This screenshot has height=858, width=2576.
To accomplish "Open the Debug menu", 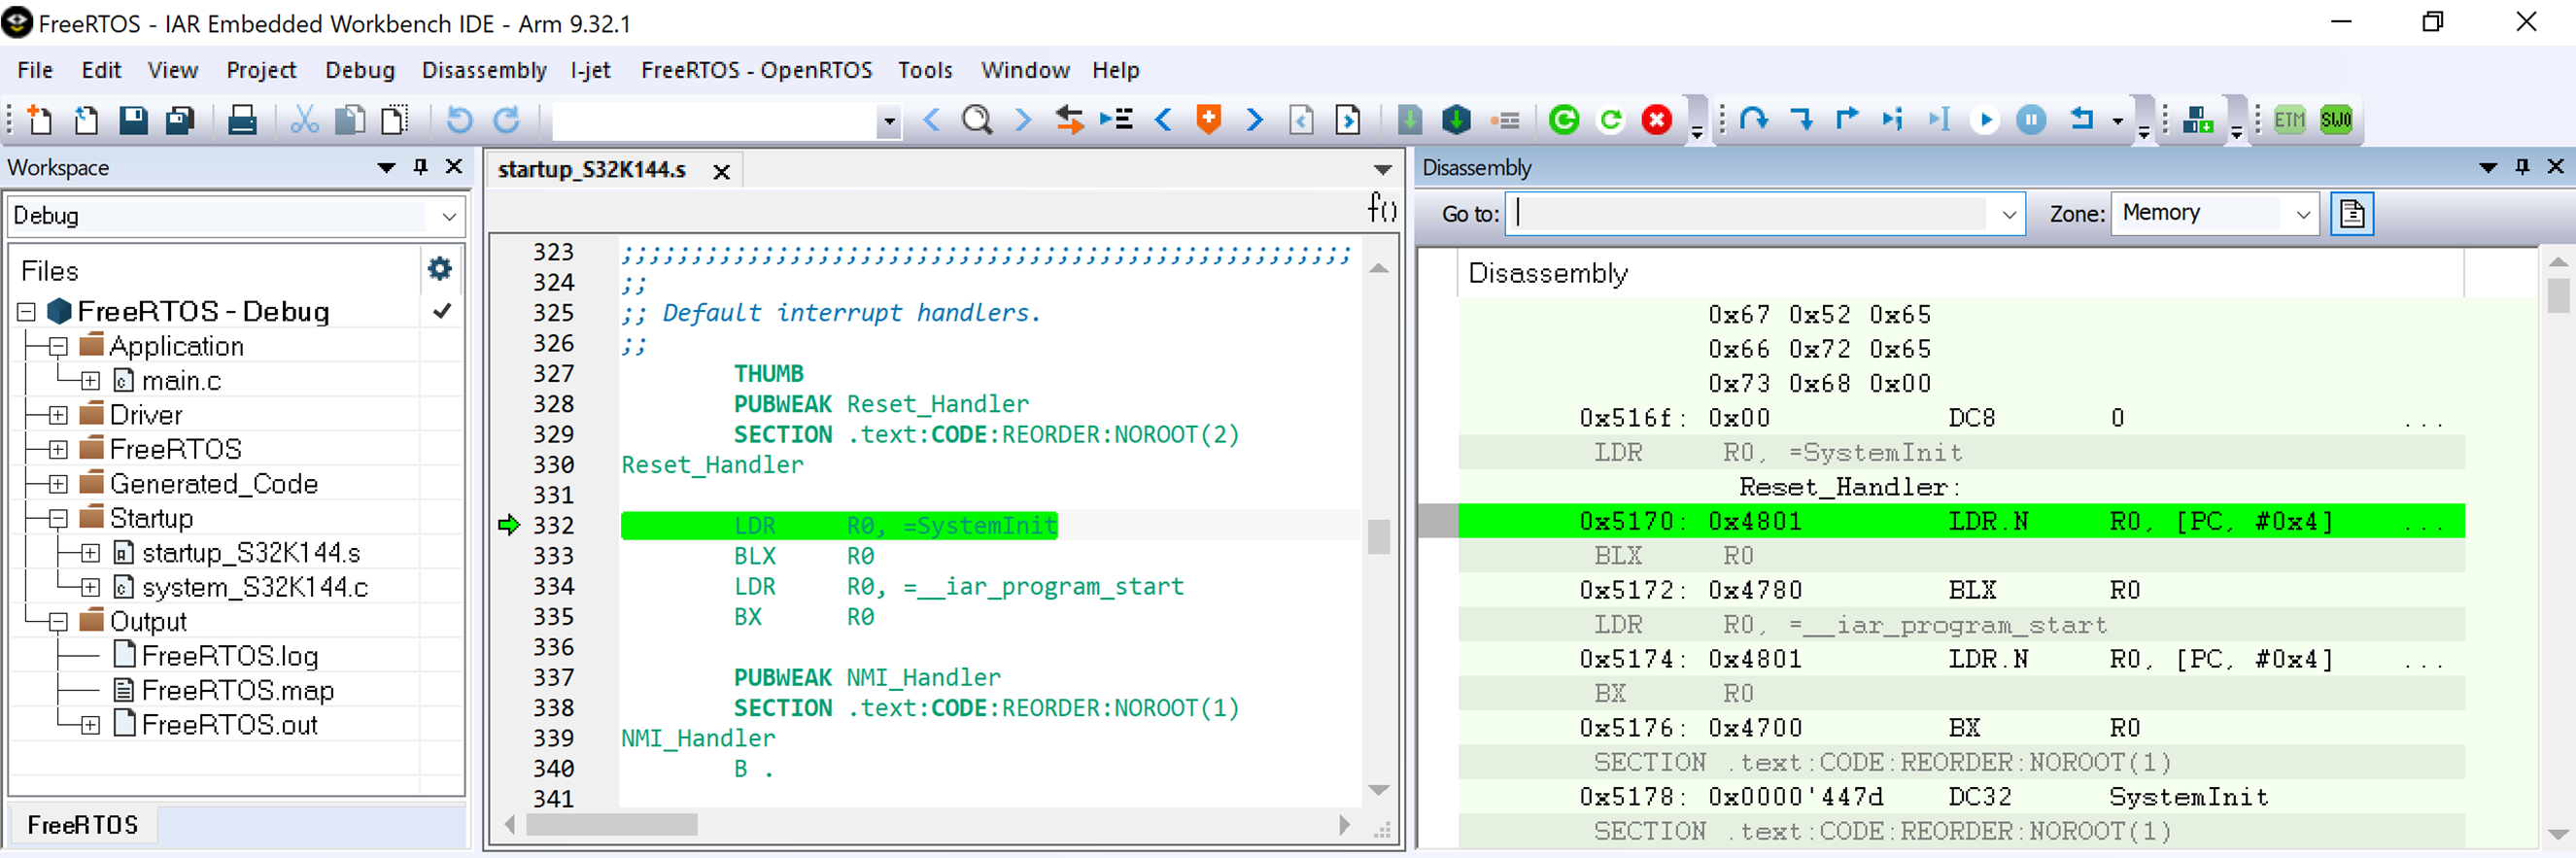I will tap(360, 70).
